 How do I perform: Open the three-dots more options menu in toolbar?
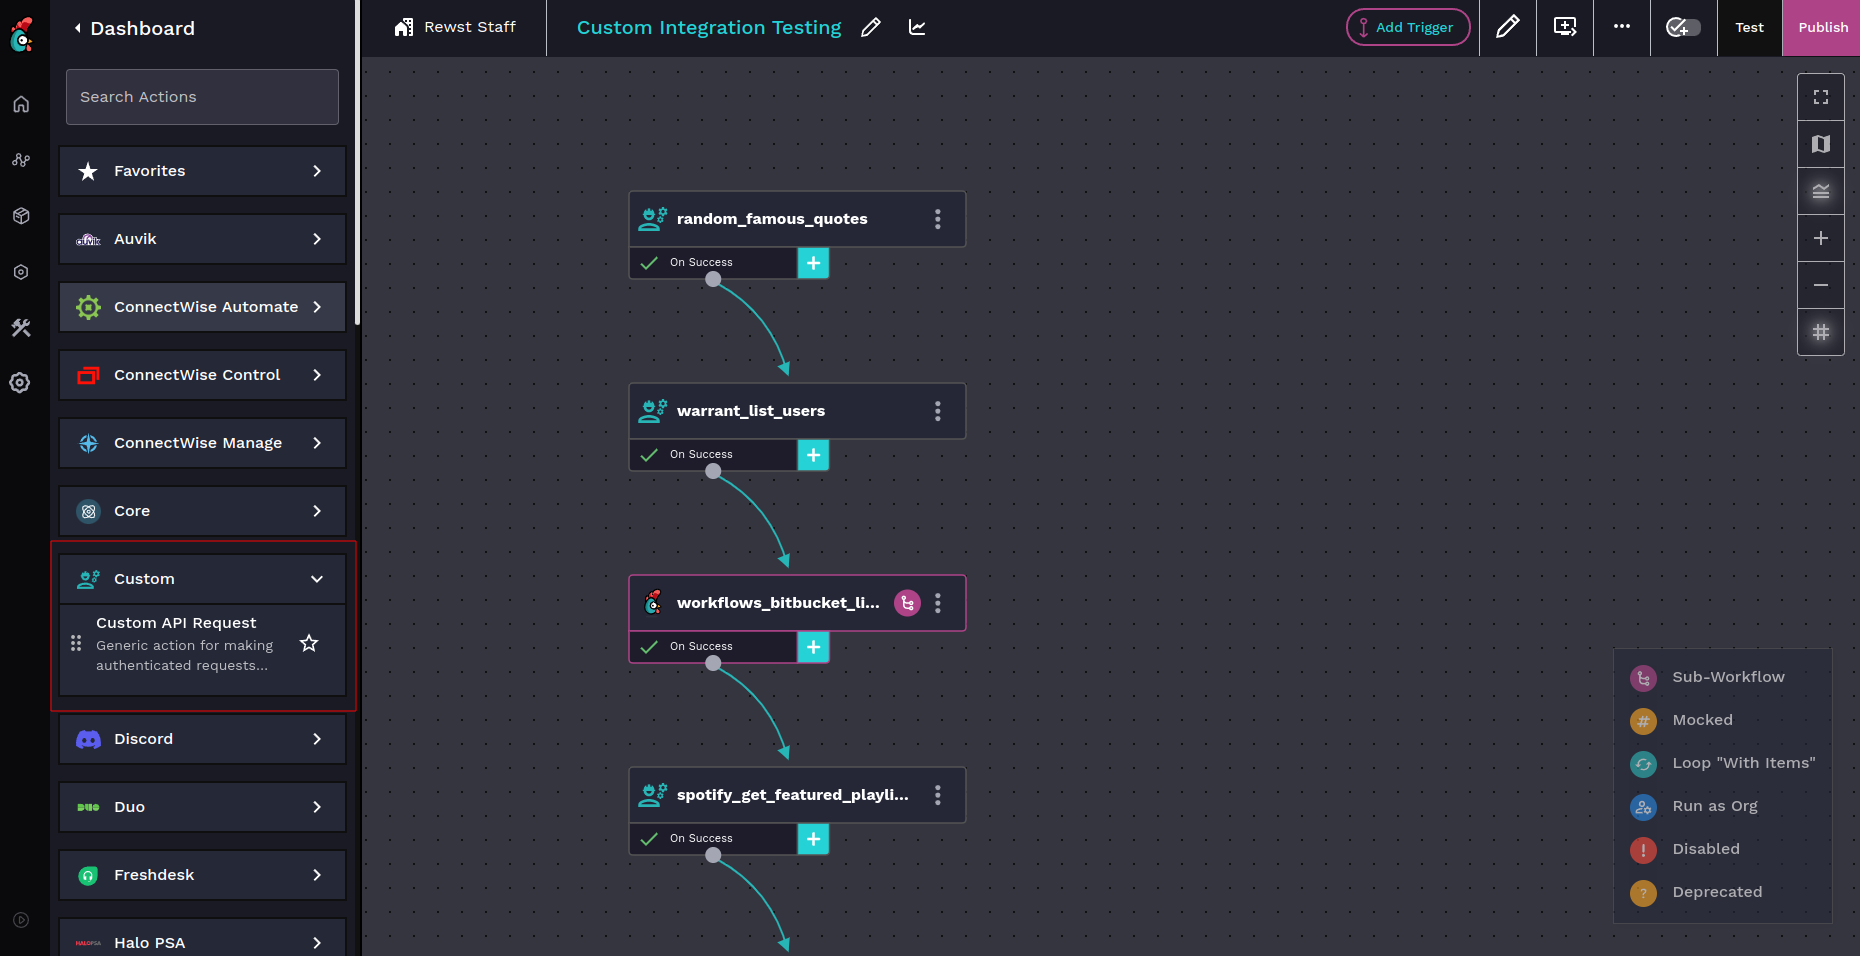[x=1621, y=27]
